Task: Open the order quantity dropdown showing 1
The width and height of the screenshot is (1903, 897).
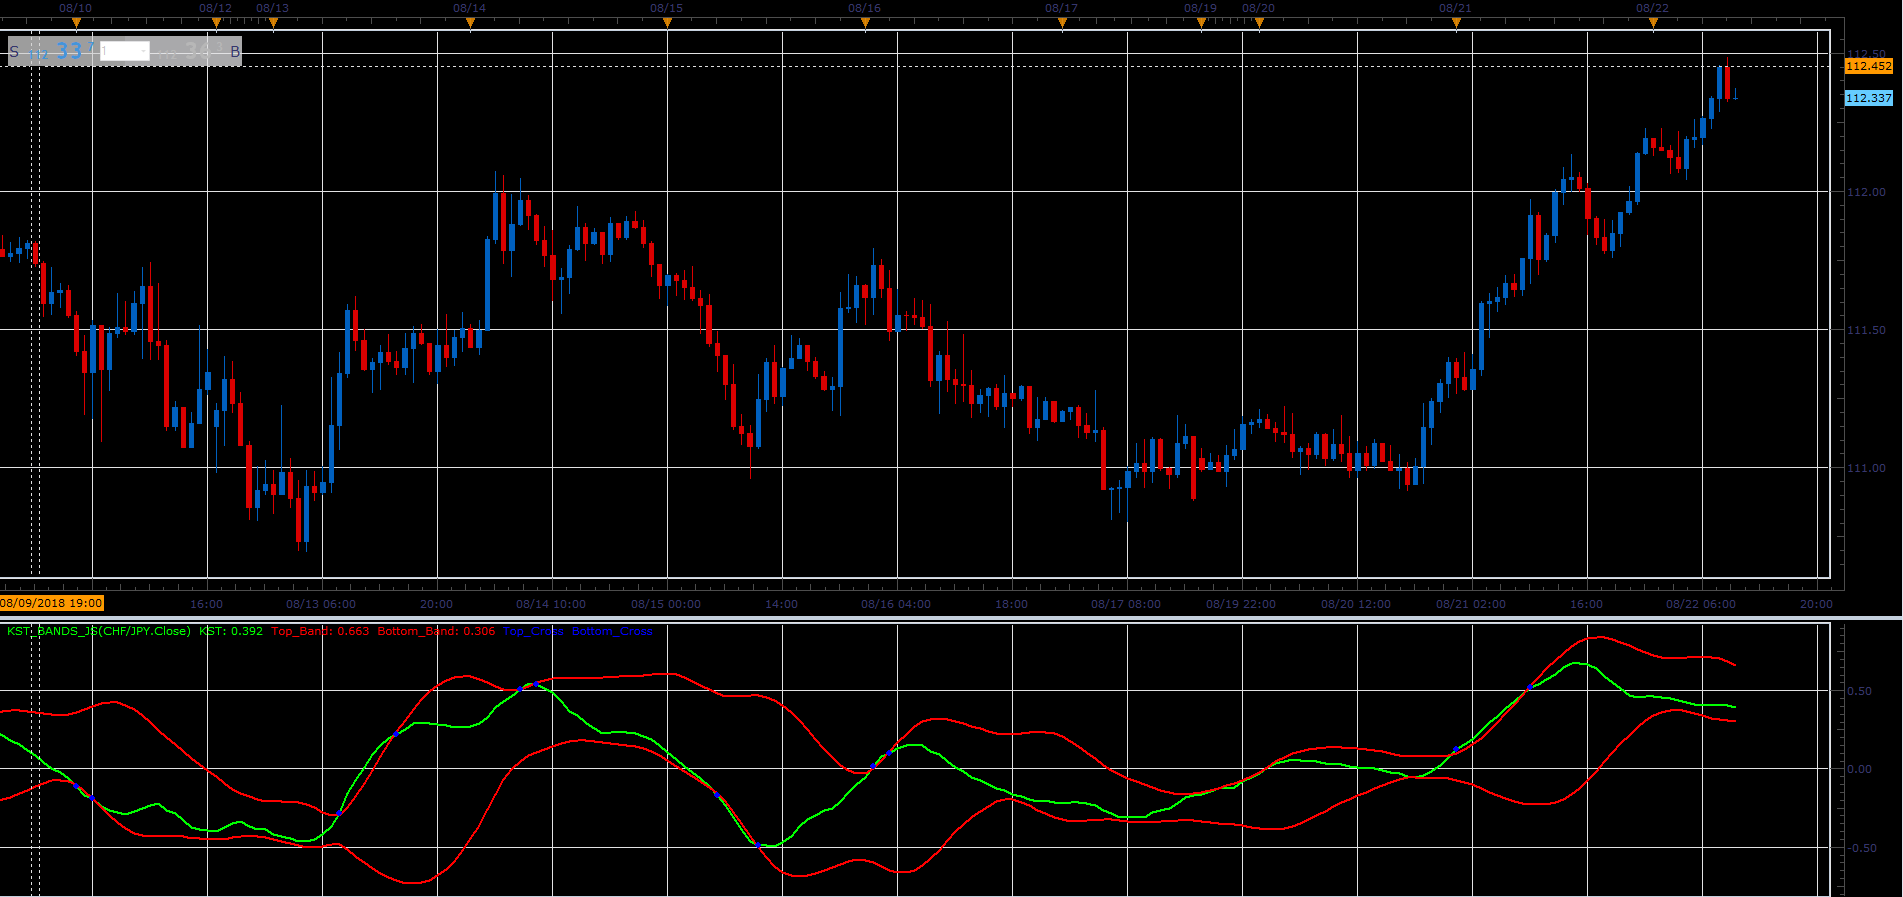Action: pos(125,51)
